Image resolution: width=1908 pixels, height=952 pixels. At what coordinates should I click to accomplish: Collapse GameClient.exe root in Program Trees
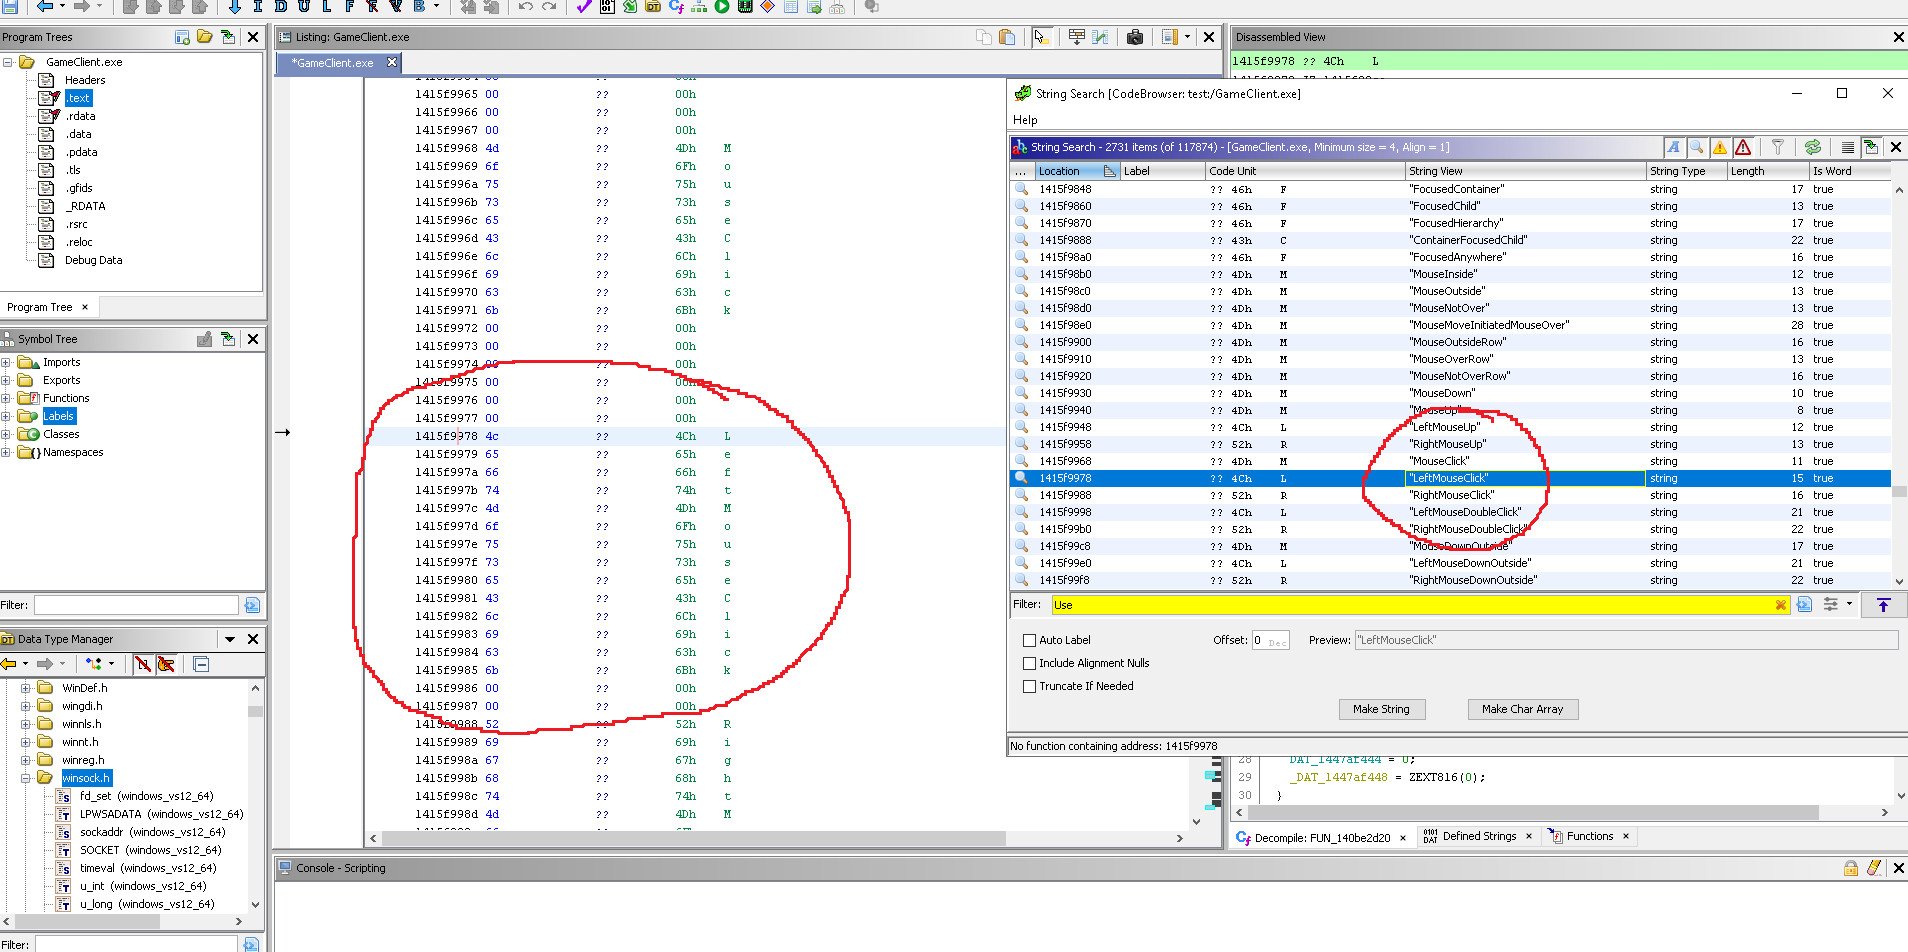[8, 62]
